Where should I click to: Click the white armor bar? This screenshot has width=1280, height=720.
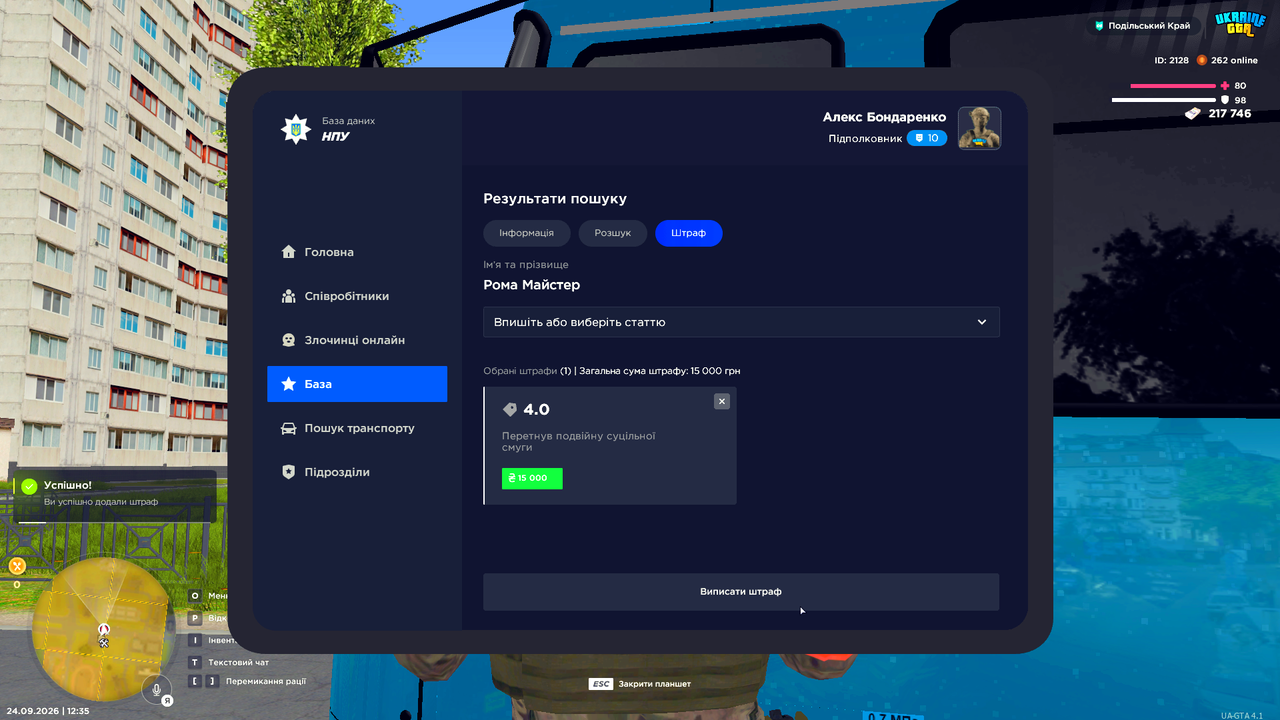pyautogui.click(x=1164, y=100)
